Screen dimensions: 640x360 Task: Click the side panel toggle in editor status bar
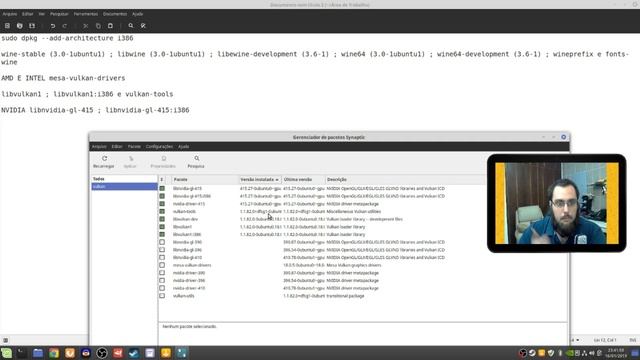(6, 340)
